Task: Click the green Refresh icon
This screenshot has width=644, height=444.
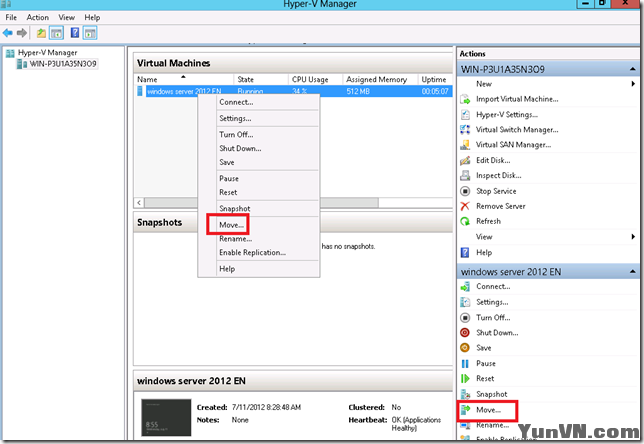Action: click(465, 221)
